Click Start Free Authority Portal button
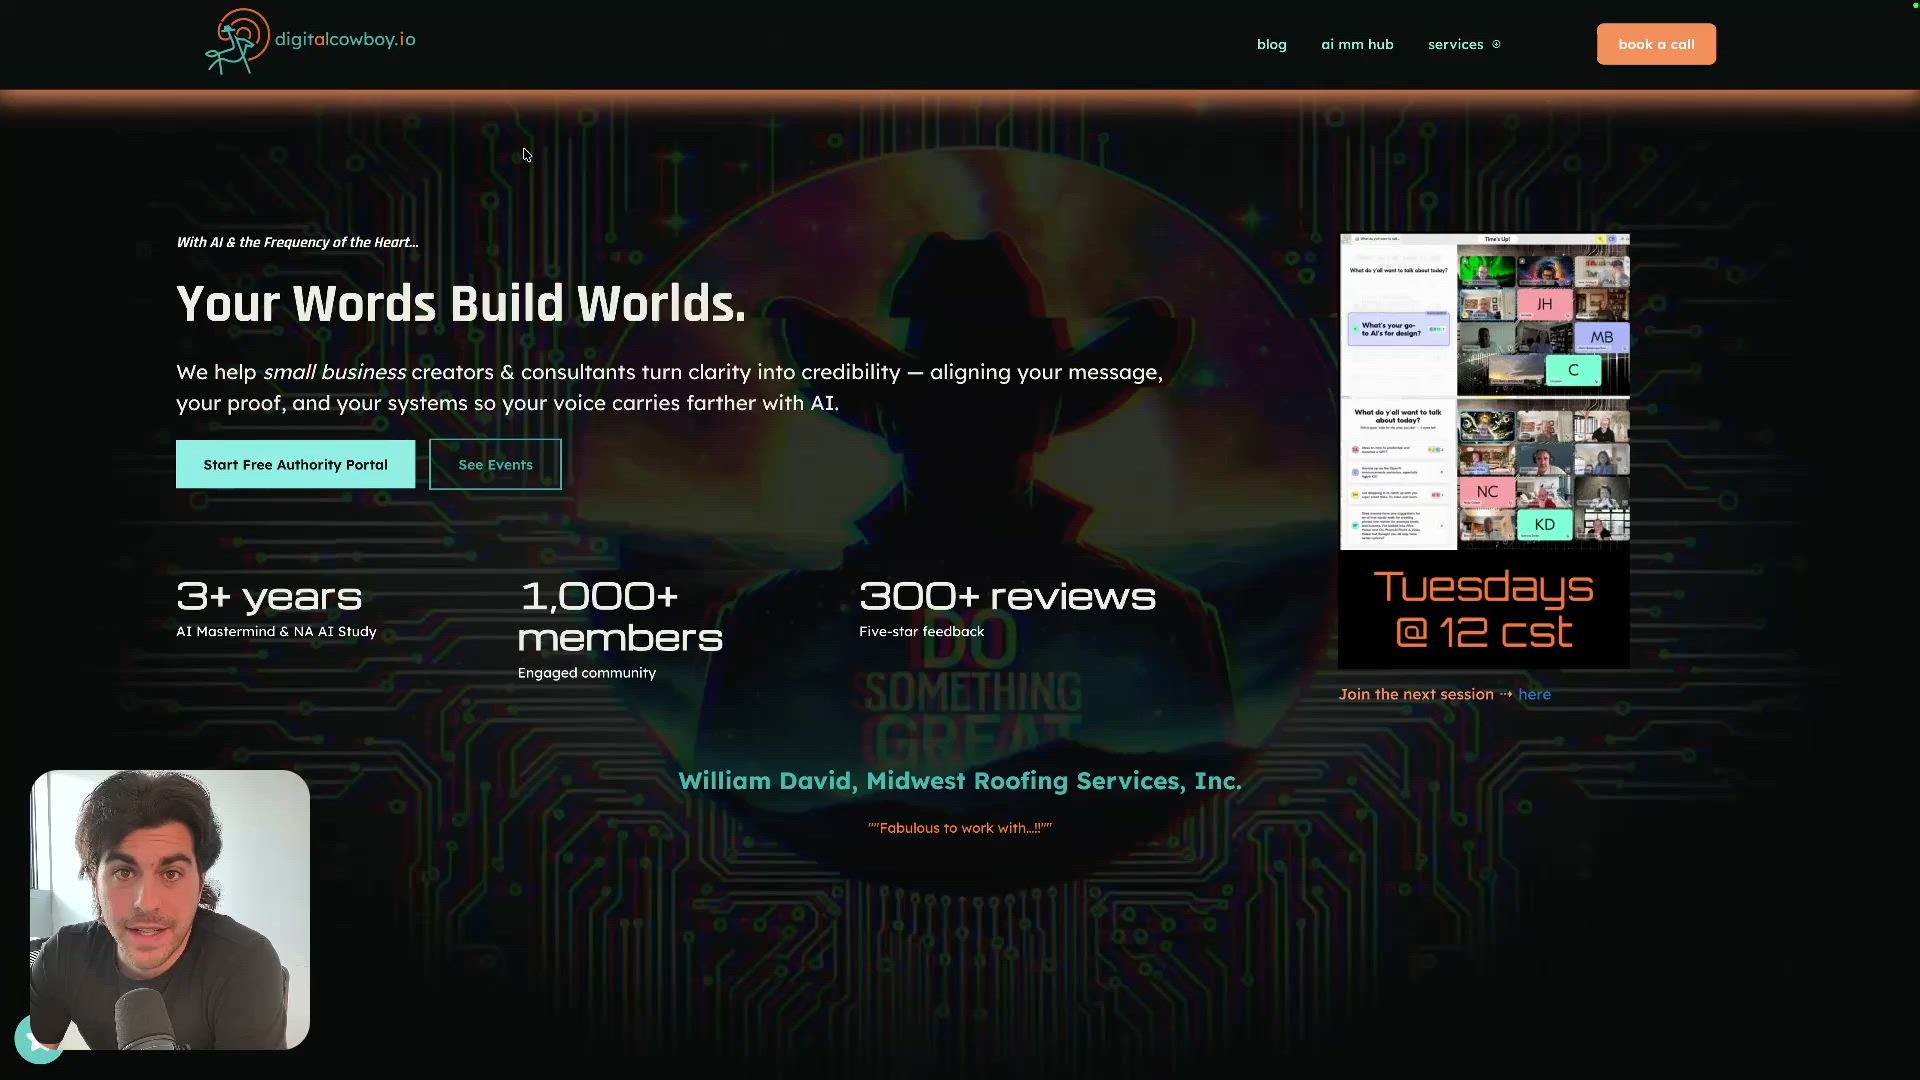Image resolution: width=1920 pixels, height=1080 pixels. coord(295,464)
